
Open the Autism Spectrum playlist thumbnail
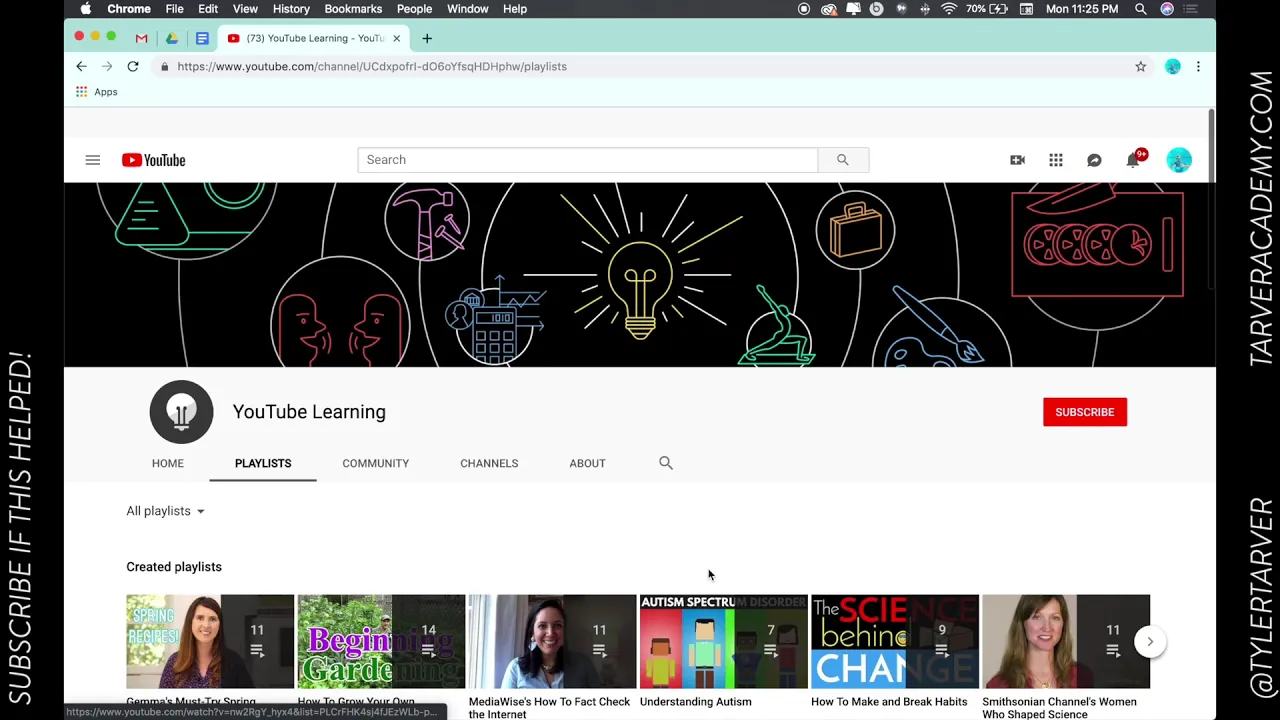[724, 642]
